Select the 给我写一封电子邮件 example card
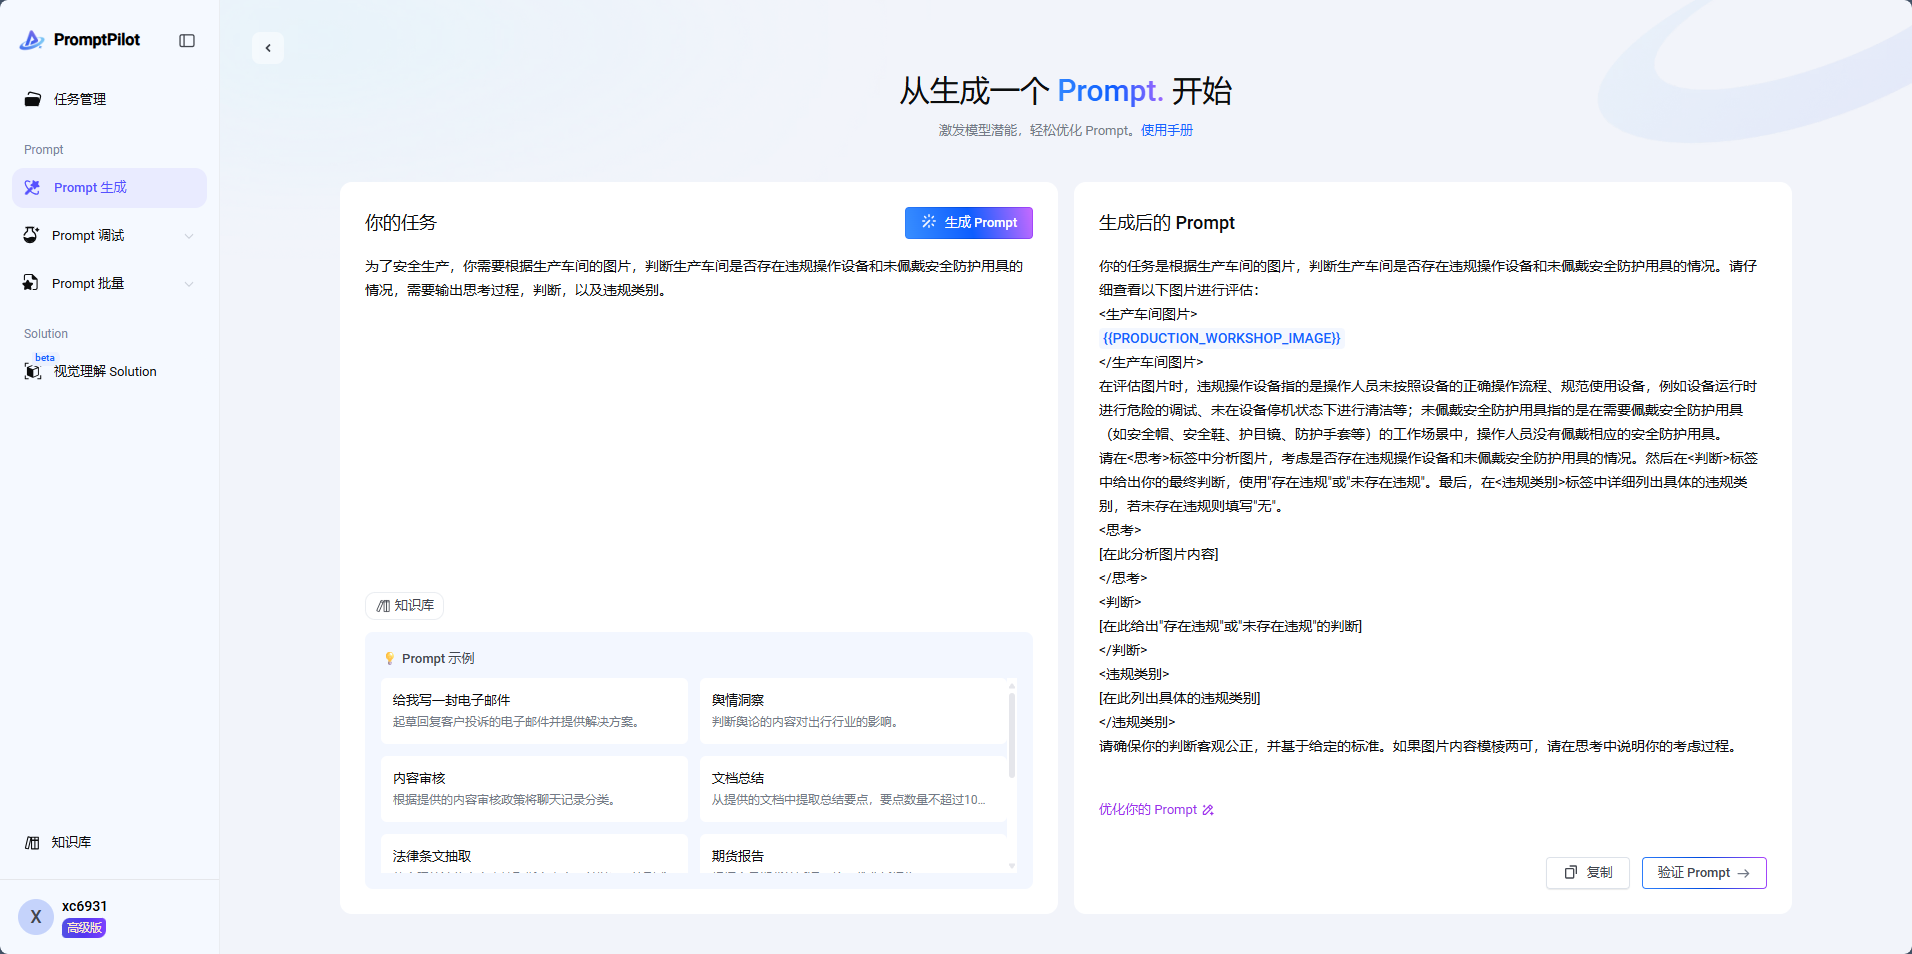The image size is (1912, 954). click(534, 710)
